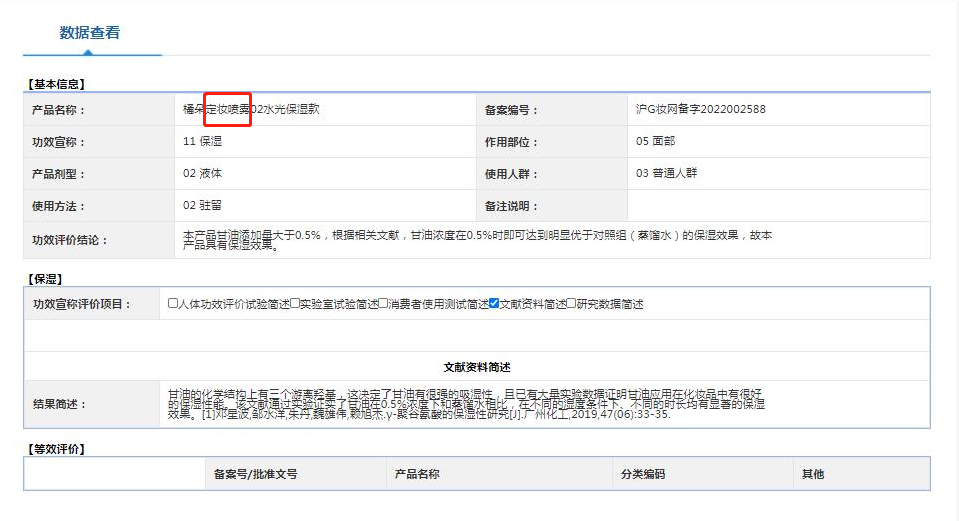
Task: Click the 功效评价结论： label
Action: [x=70, y=240]
